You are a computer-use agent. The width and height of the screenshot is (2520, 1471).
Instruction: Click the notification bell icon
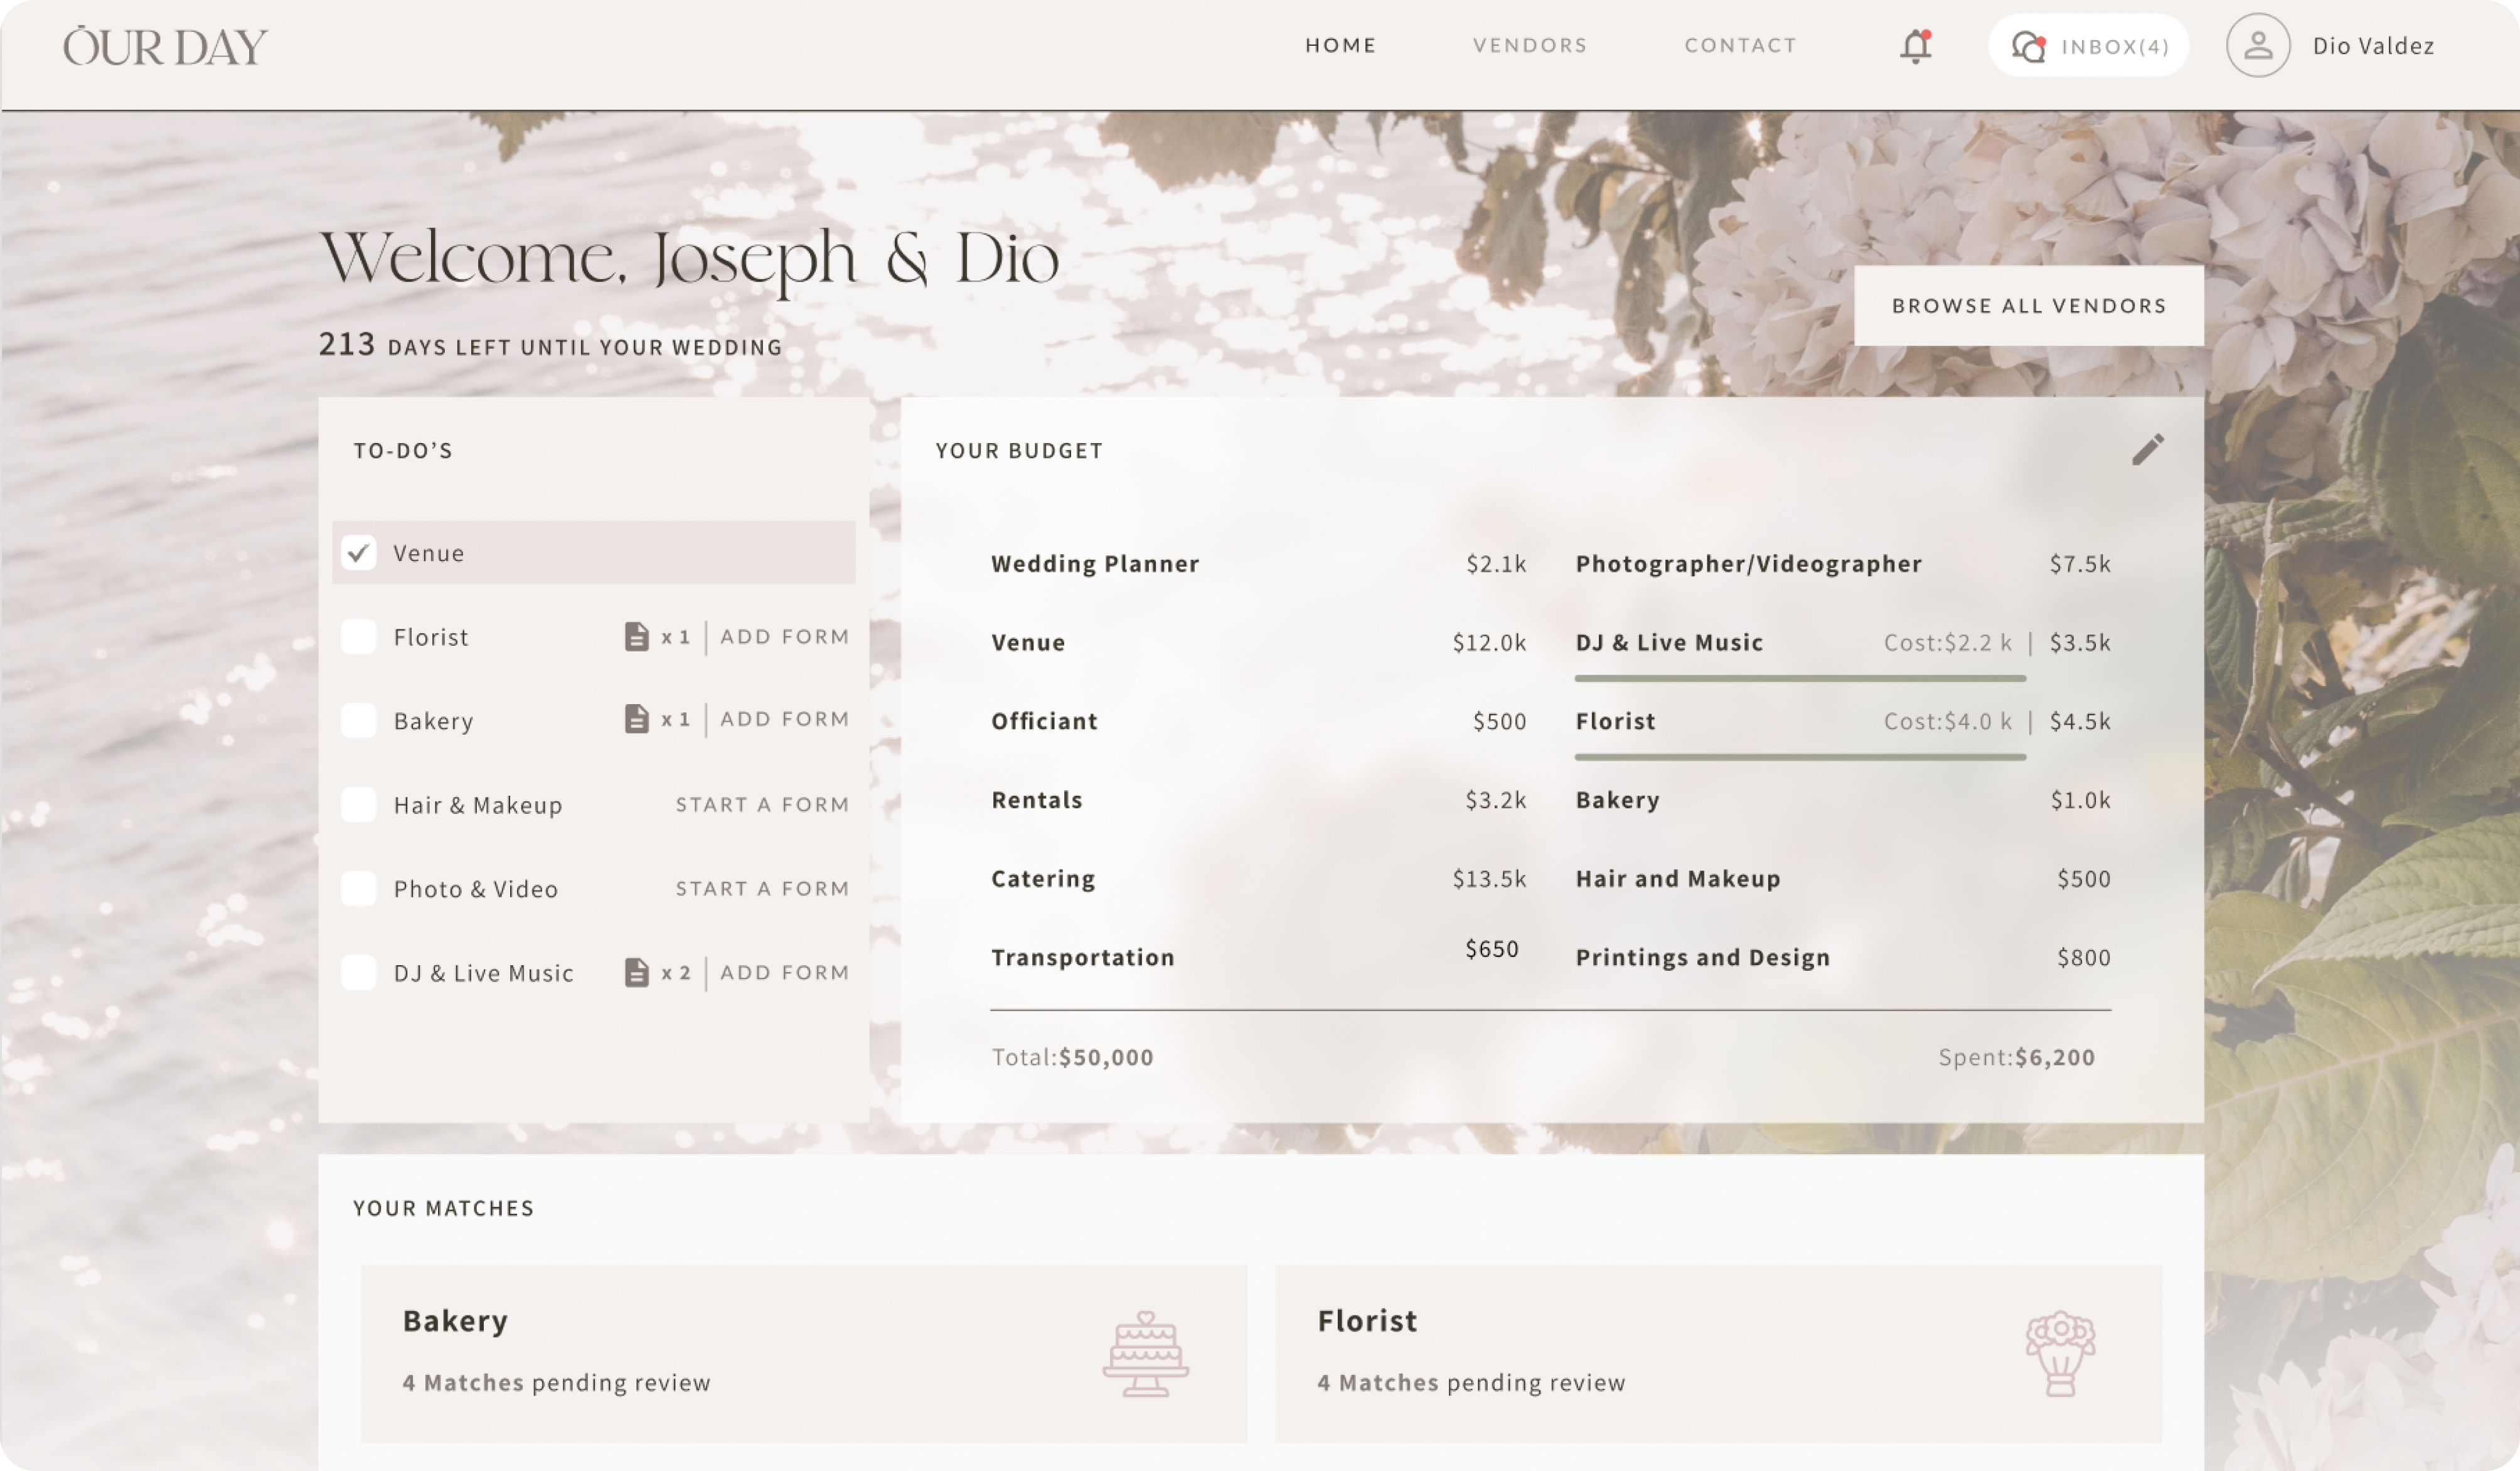[1915, 46]
